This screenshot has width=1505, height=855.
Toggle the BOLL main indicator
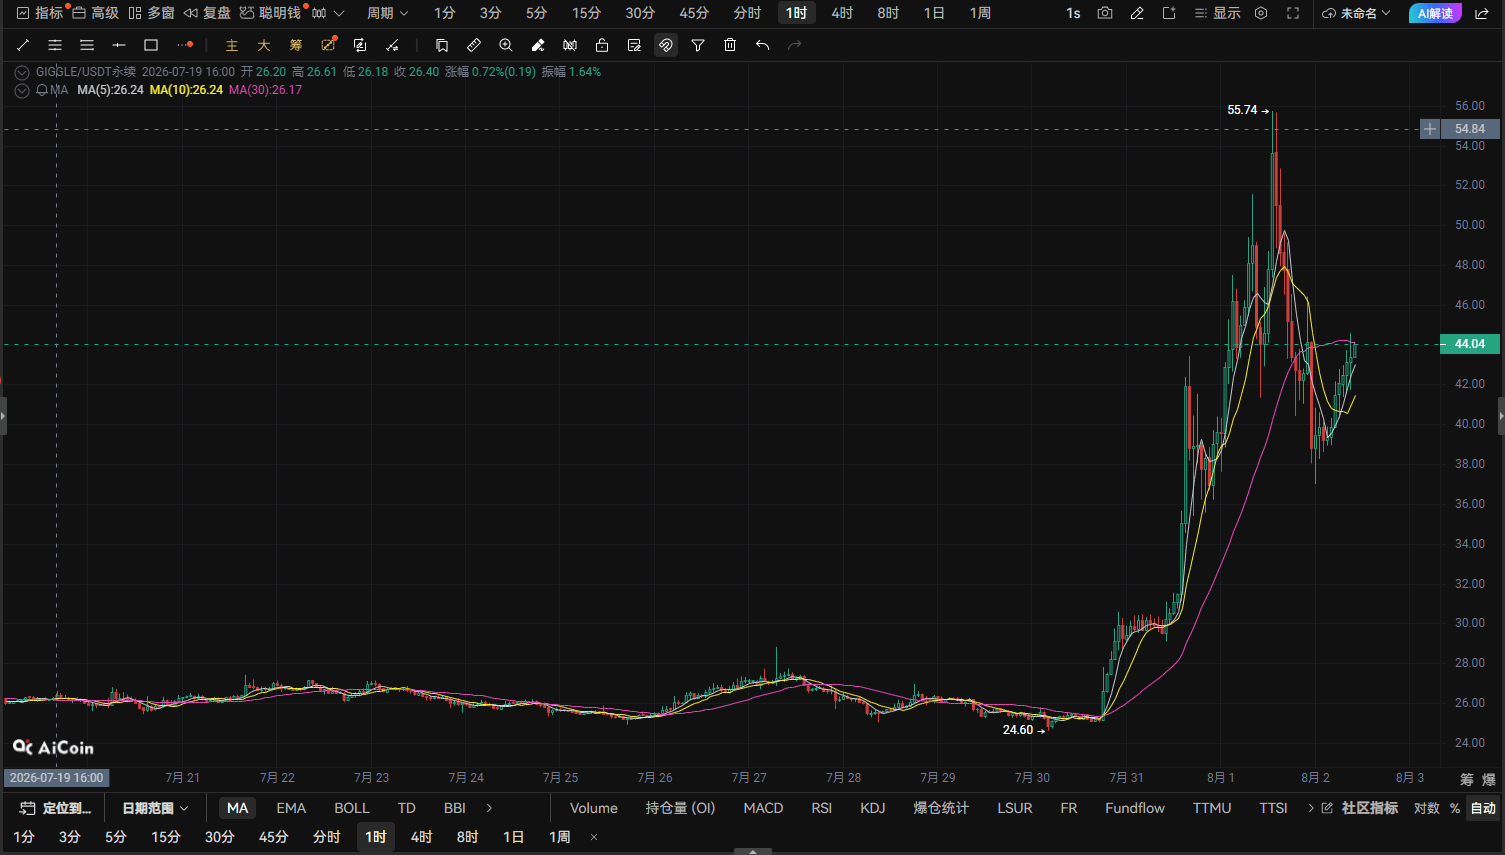click(351, 808)
